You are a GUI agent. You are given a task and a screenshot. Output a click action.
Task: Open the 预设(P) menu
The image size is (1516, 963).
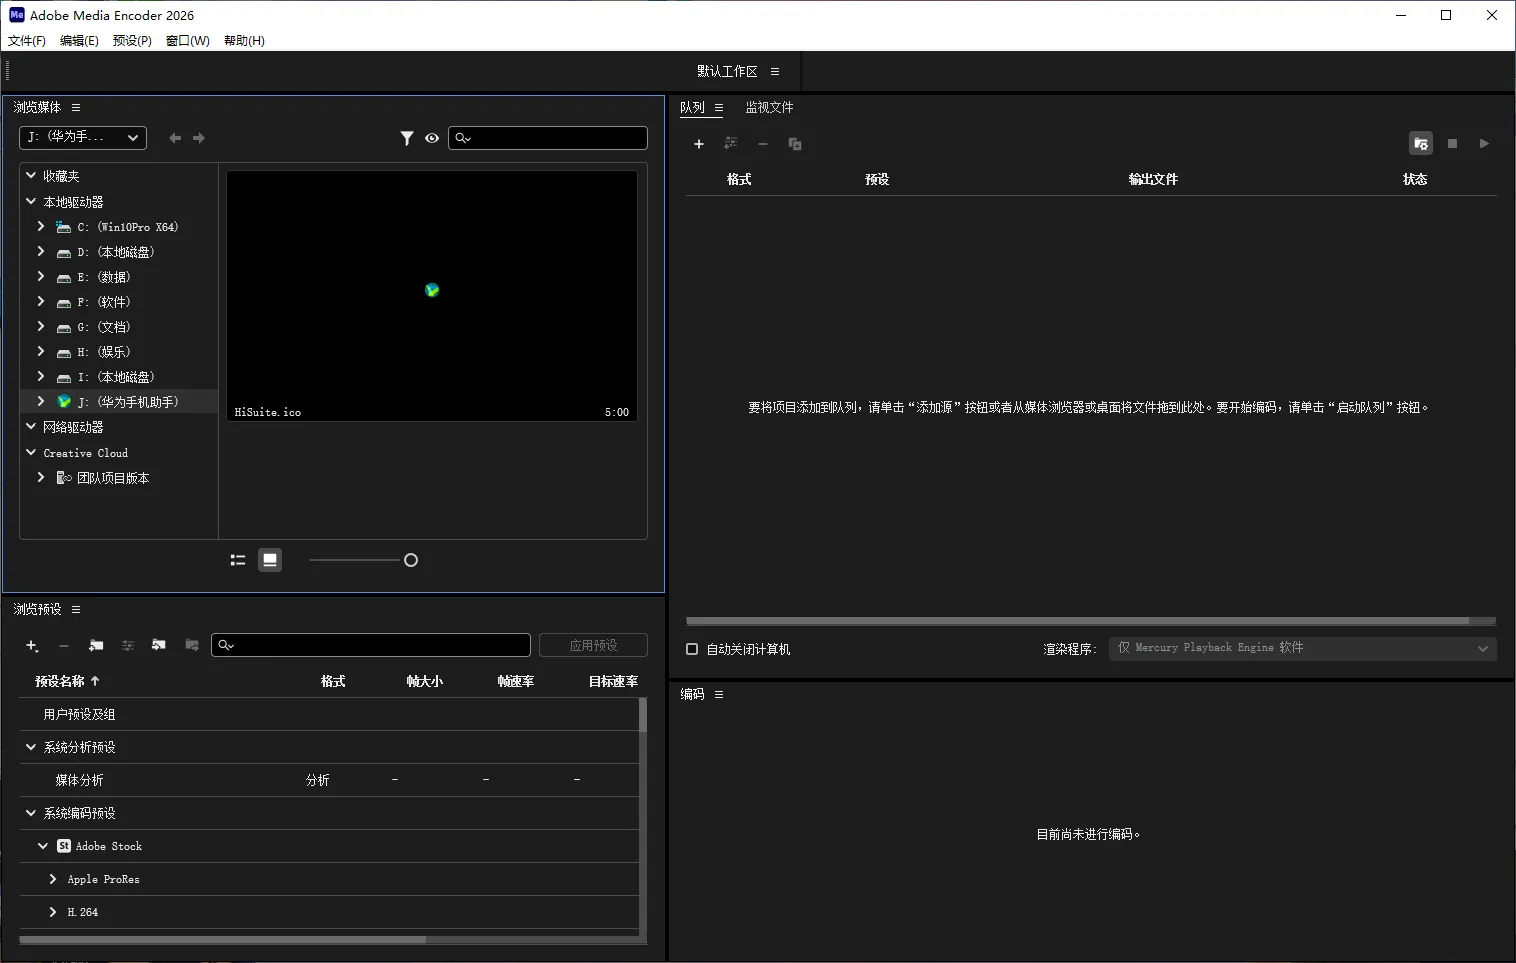pyautogui.click(x=130, y=40)
